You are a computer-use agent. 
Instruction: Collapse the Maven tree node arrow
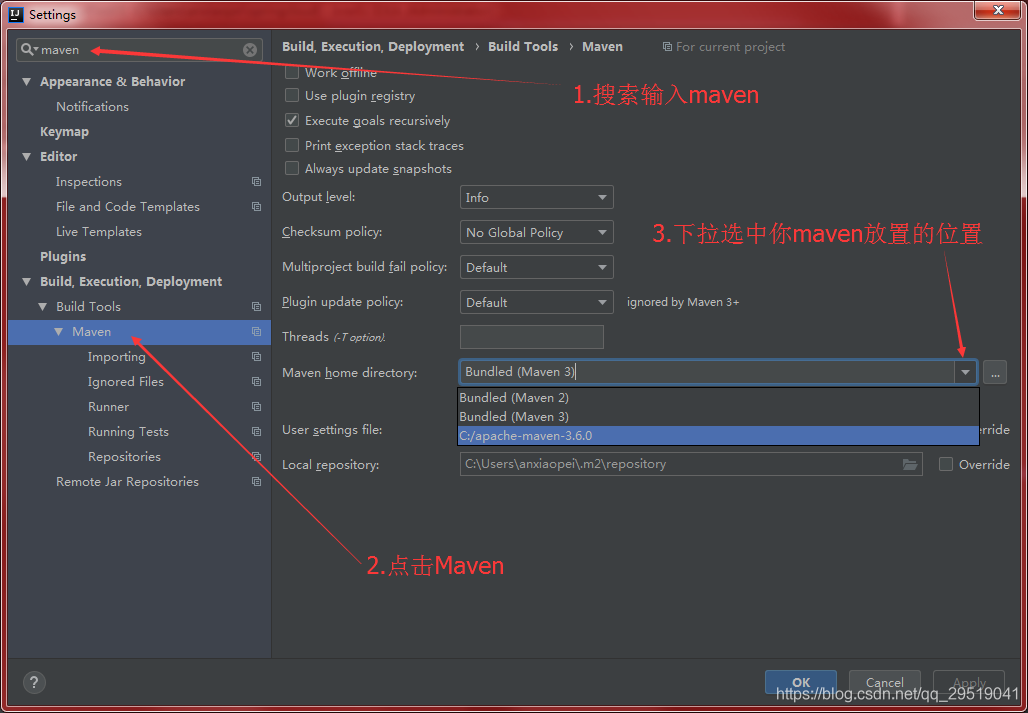pyautogui.click(x=59, y=332)
